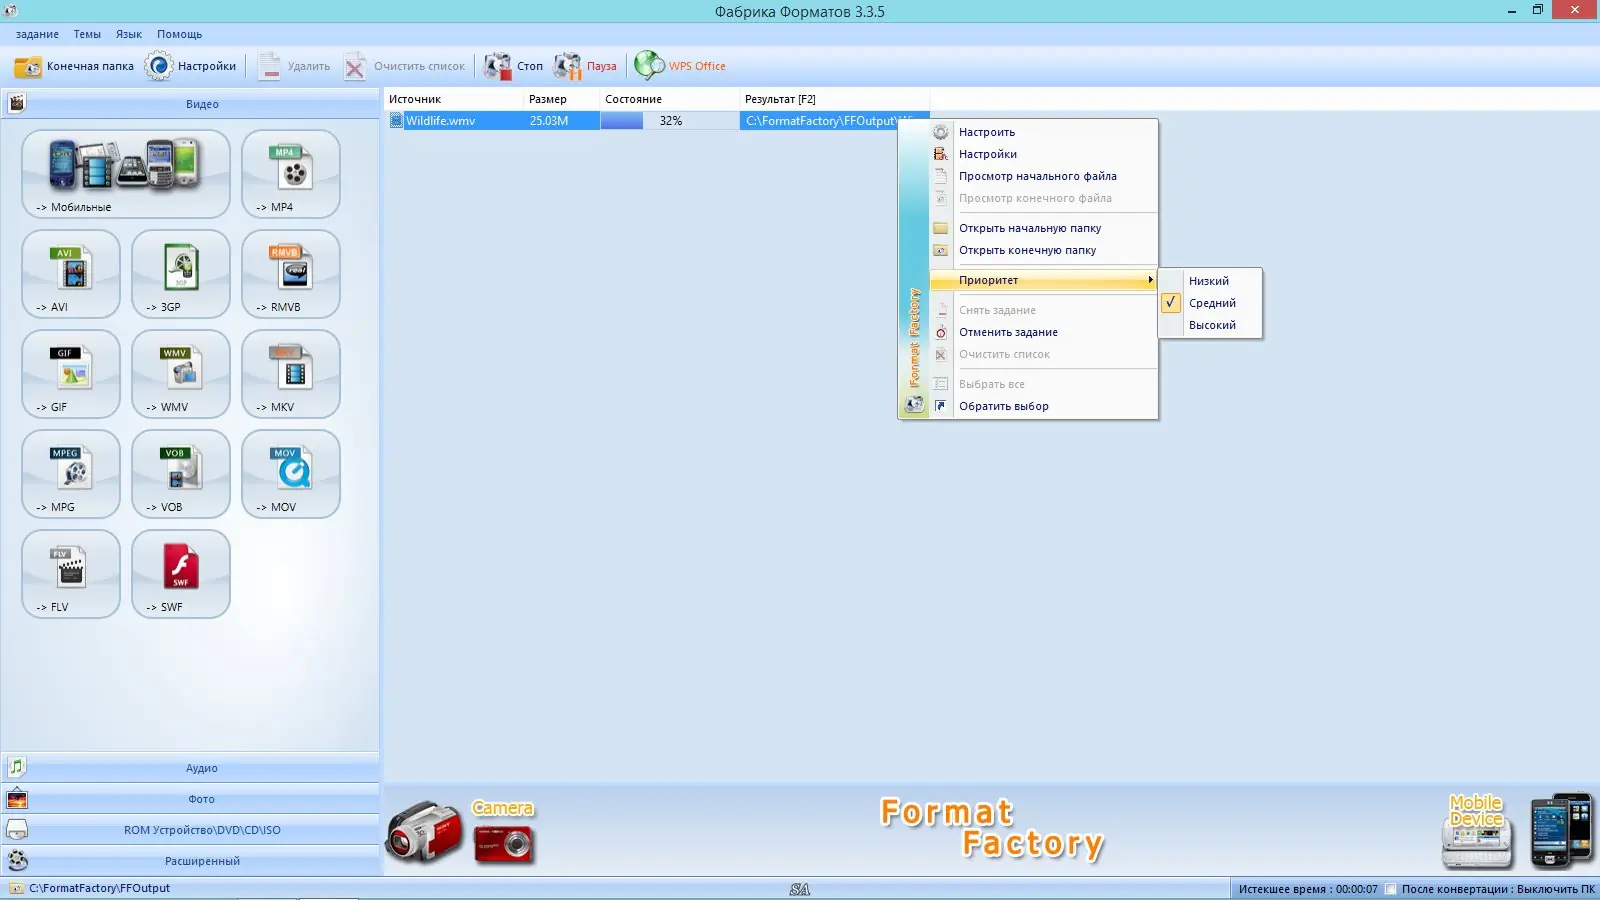
Task: Expand the Аудио category panel
Action: click(190, 768)
